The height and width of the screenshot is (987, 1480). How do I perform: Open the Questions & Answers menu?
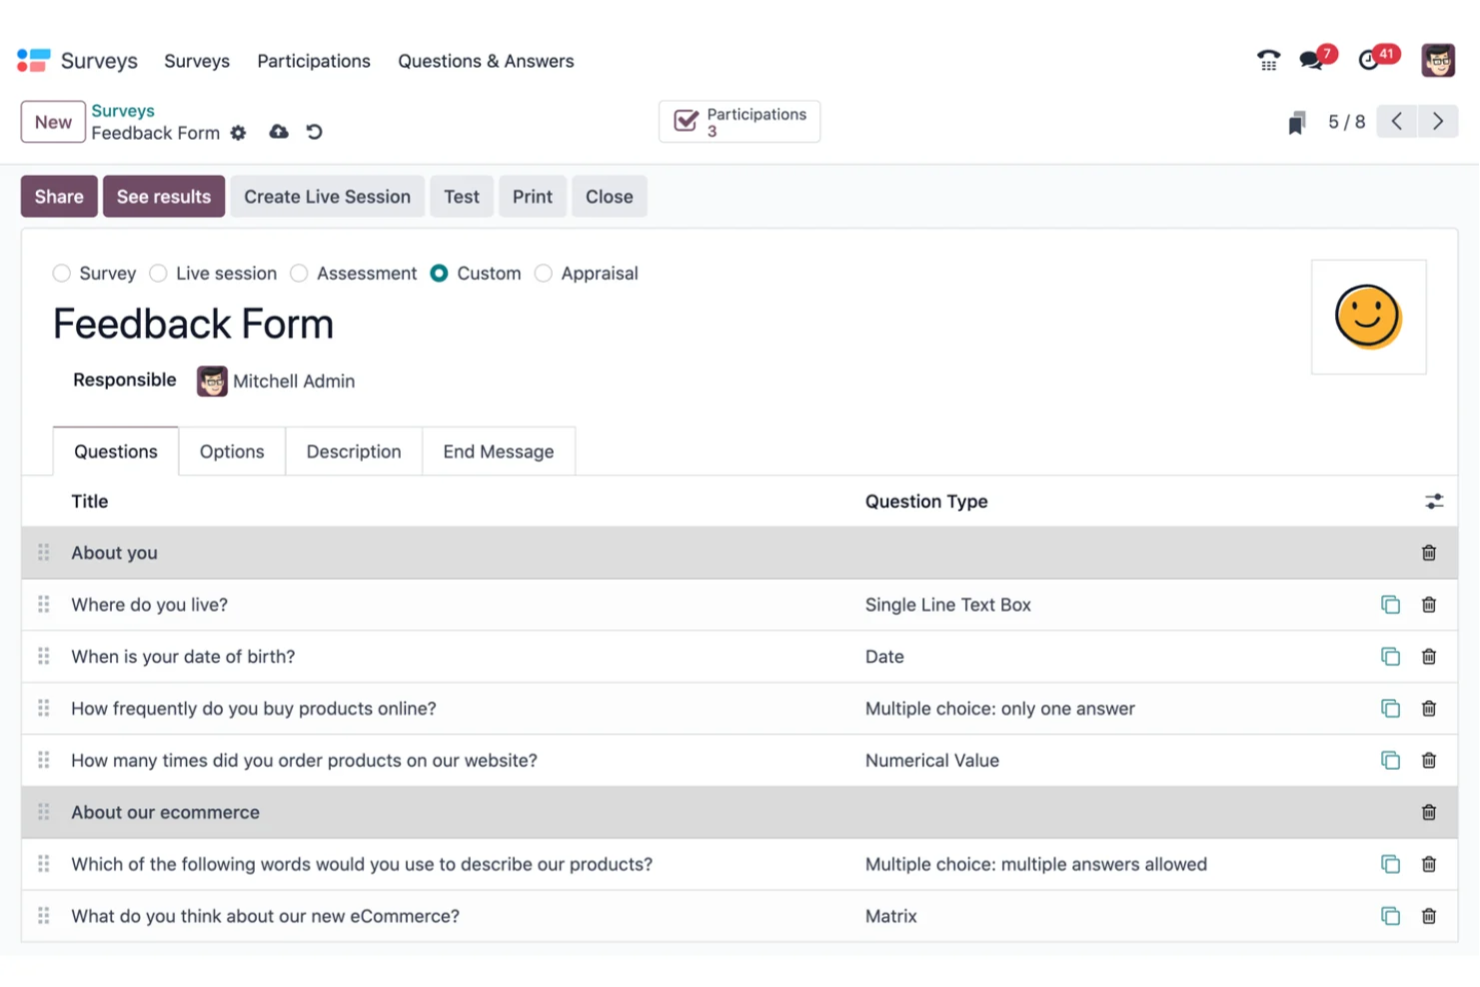pyautogui.click(x=486, y=61)
